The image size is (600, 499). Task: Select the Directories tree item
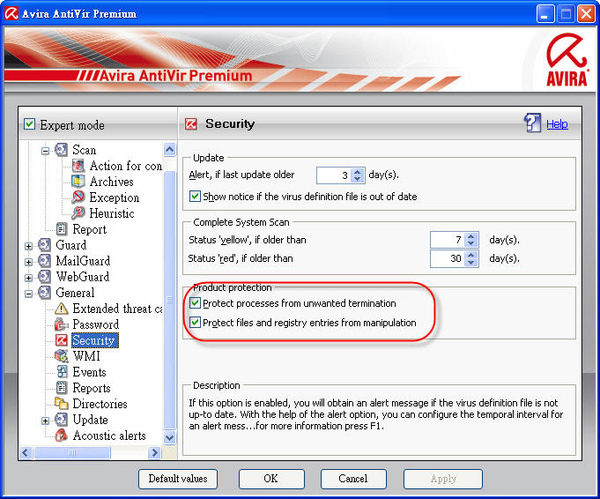pos(100,403)
